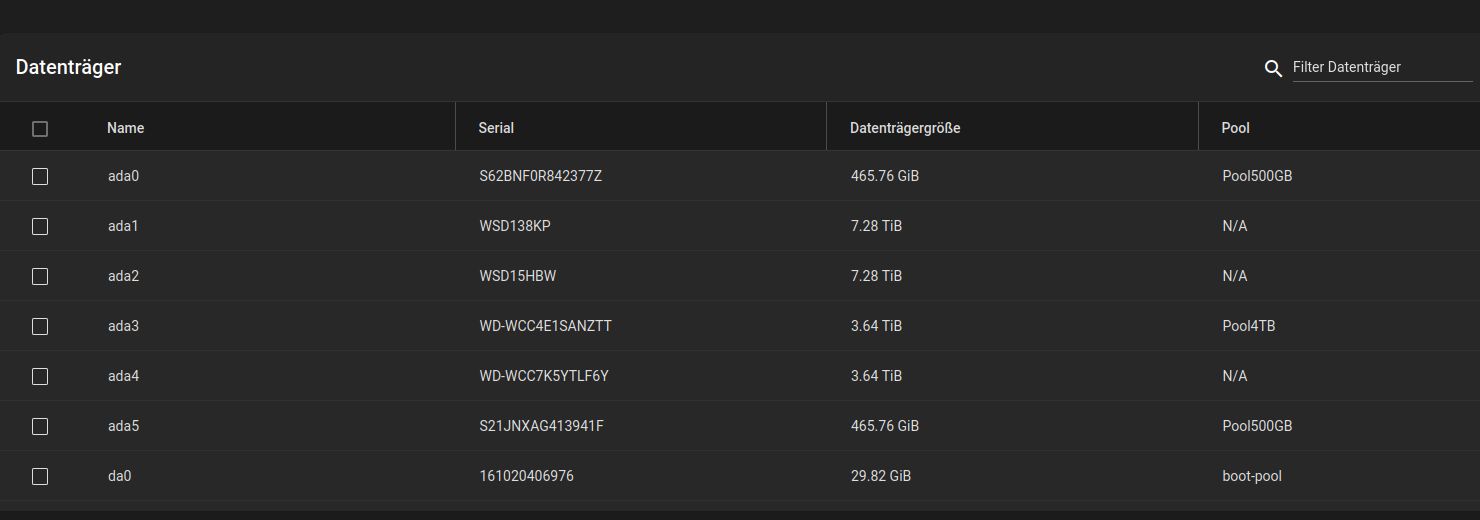This screenshot has width=1480, height=520.
Task: Sort by the Pool column header
Action: 1235,128
